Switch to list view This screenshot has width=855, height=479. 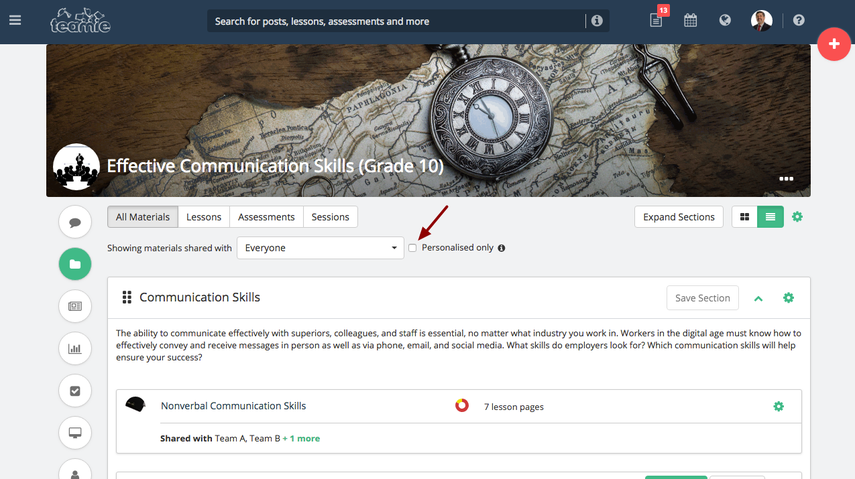[x=770, y=217]
